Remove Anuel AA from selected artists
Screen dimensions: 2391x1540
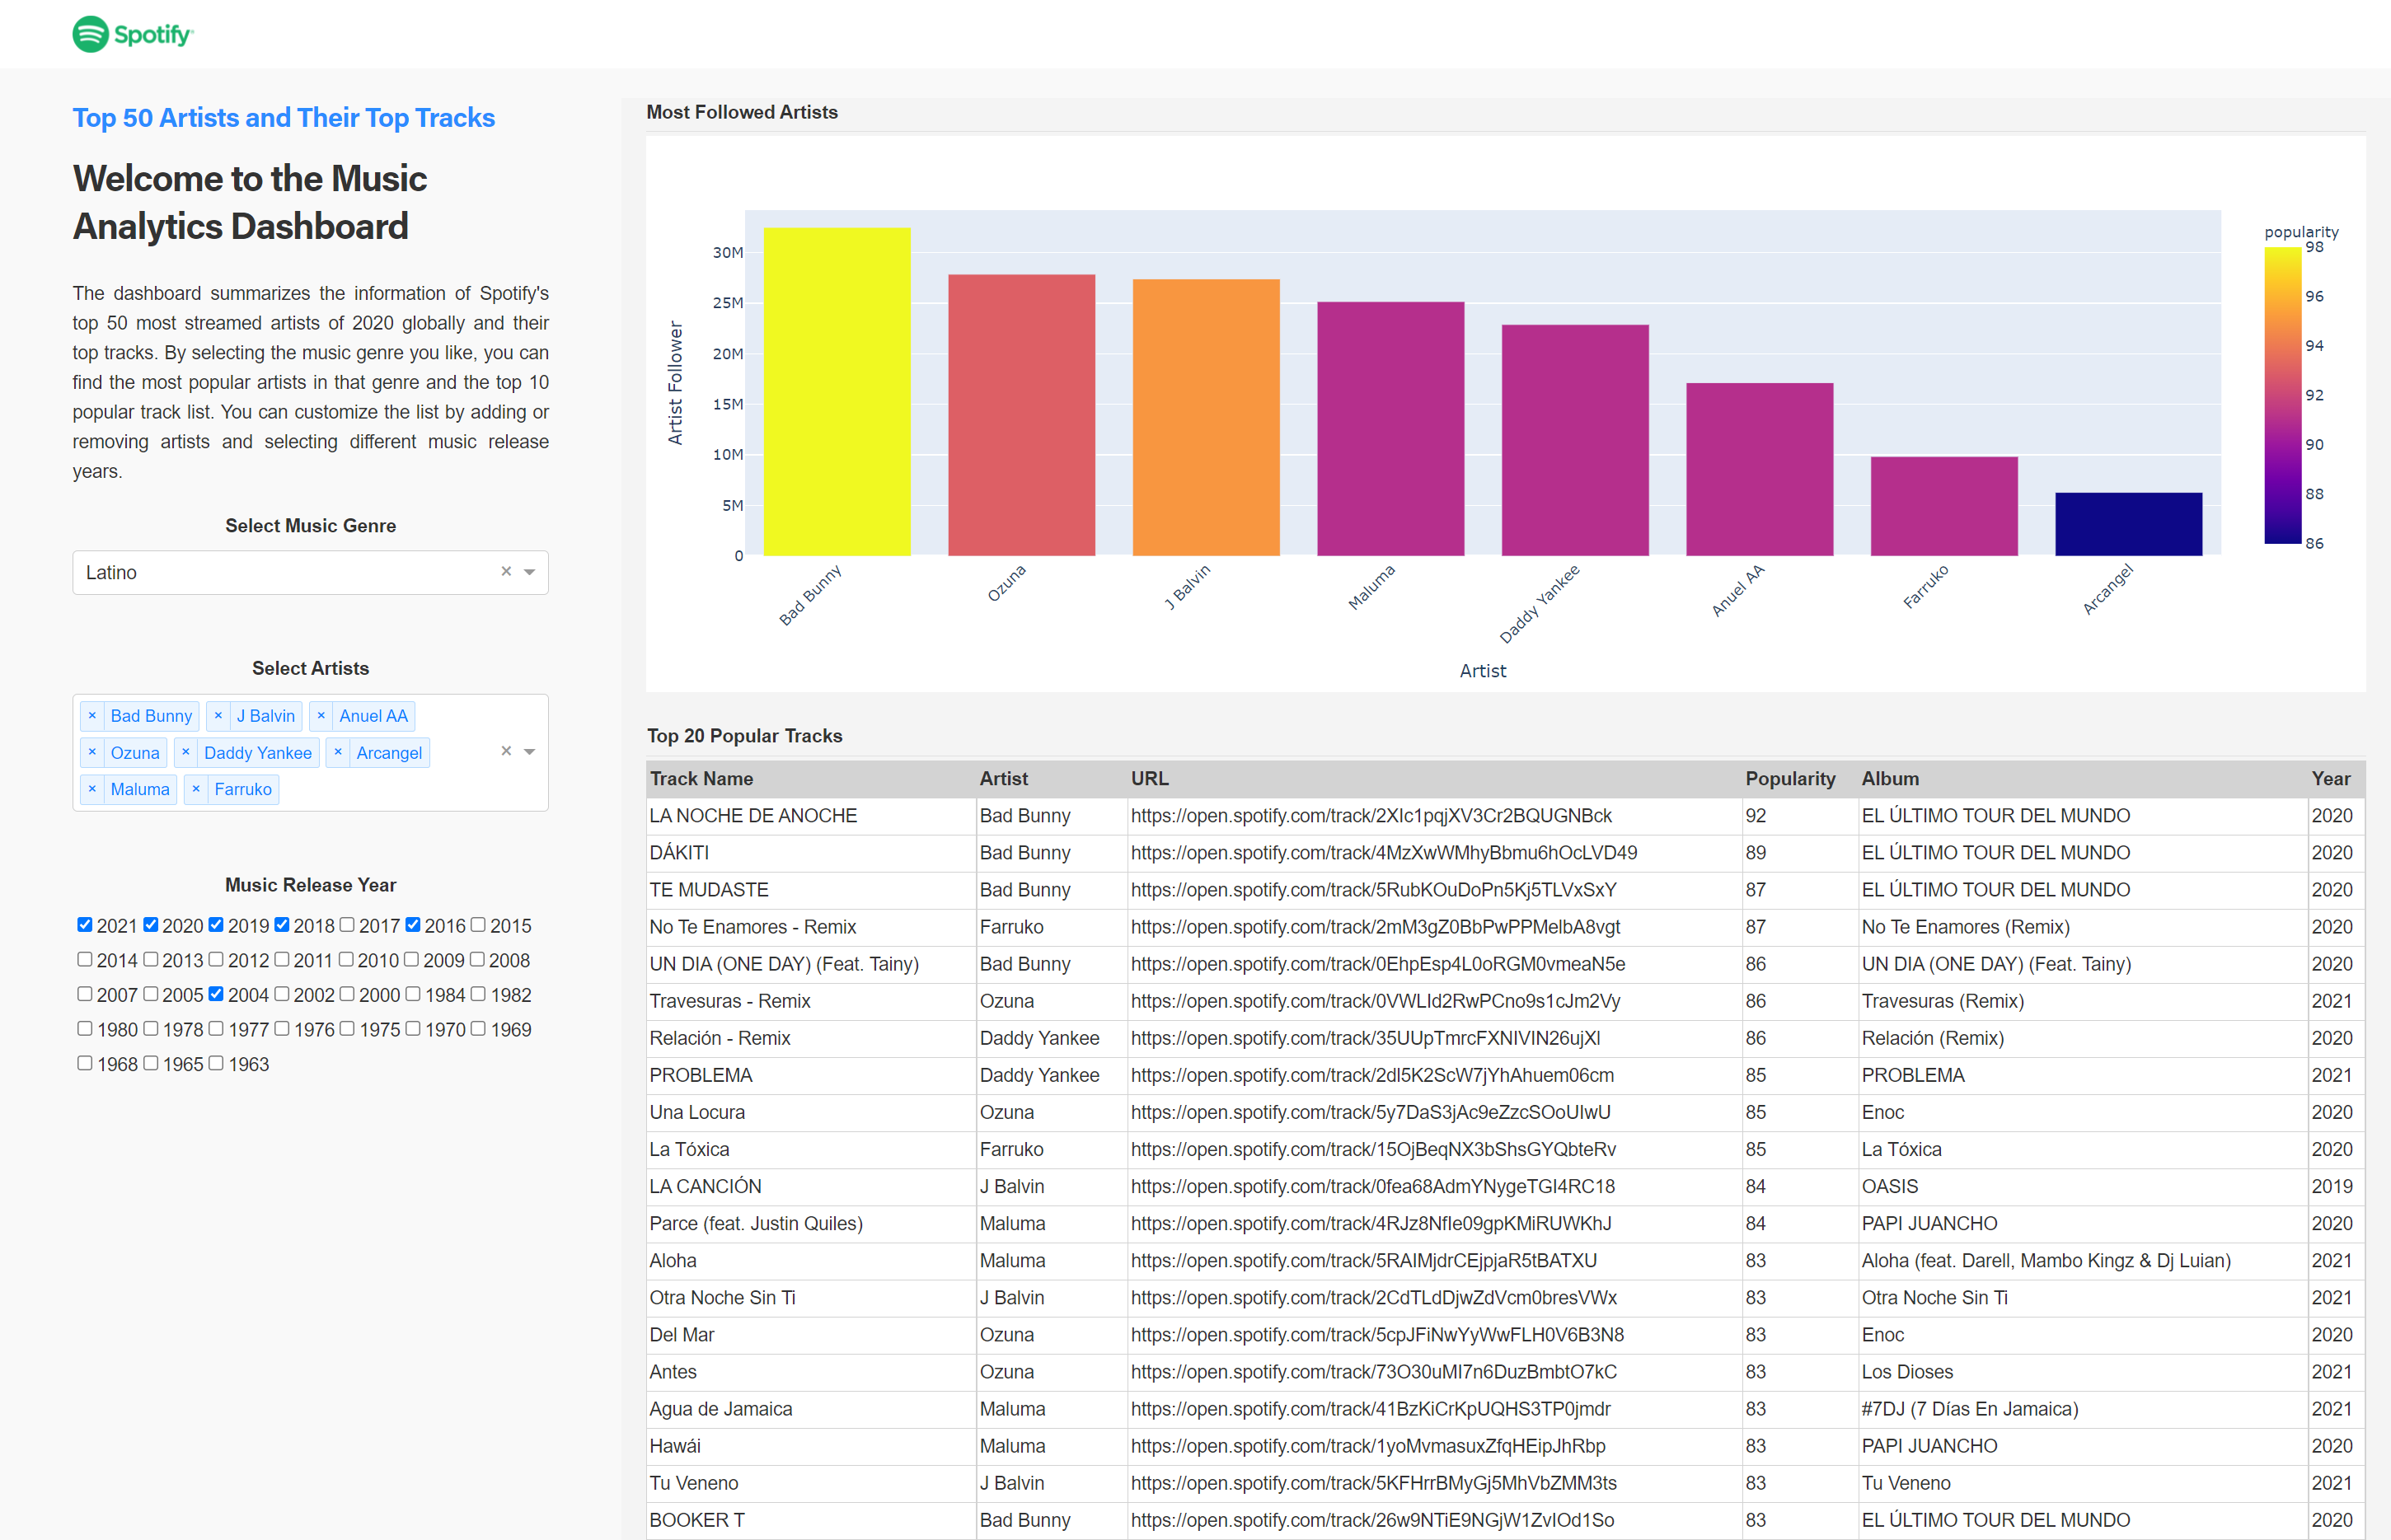point(321,715)
